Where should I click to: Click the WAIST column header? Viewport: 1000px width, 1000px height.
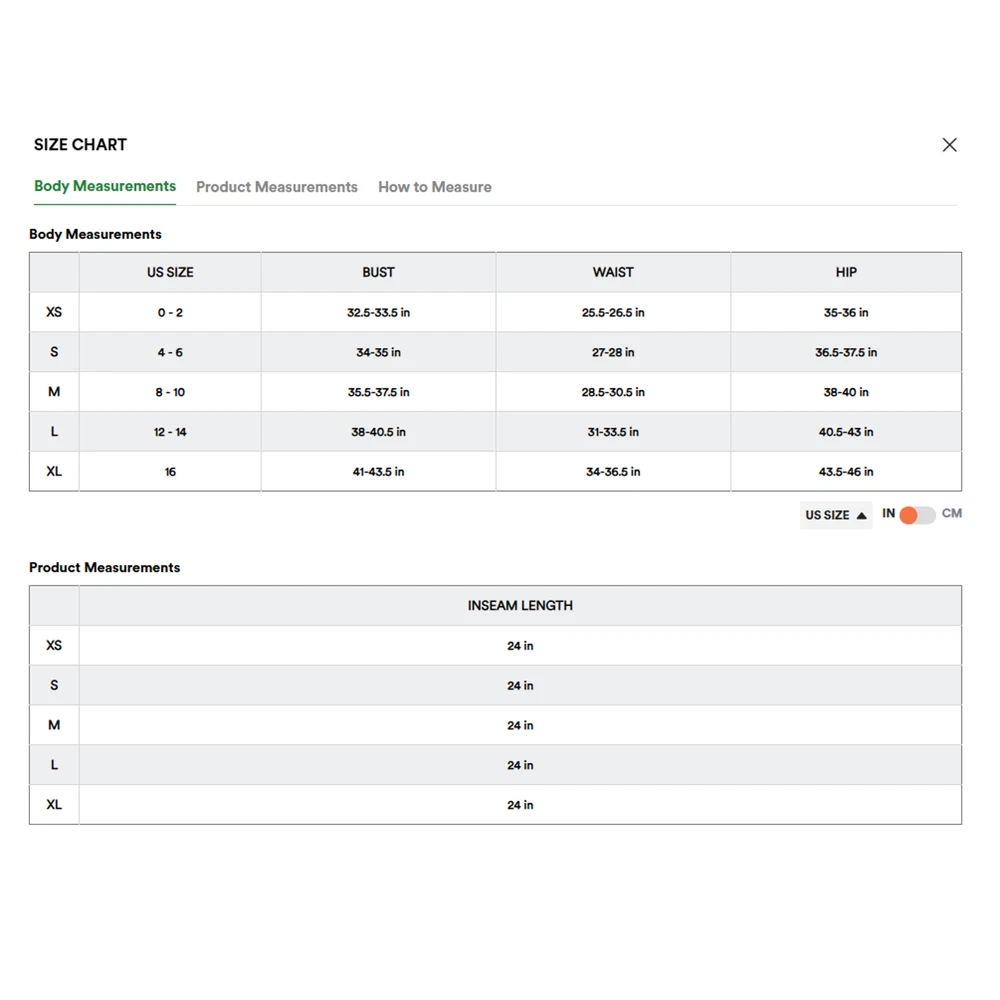pyautogui.click(x=613, y=272)
